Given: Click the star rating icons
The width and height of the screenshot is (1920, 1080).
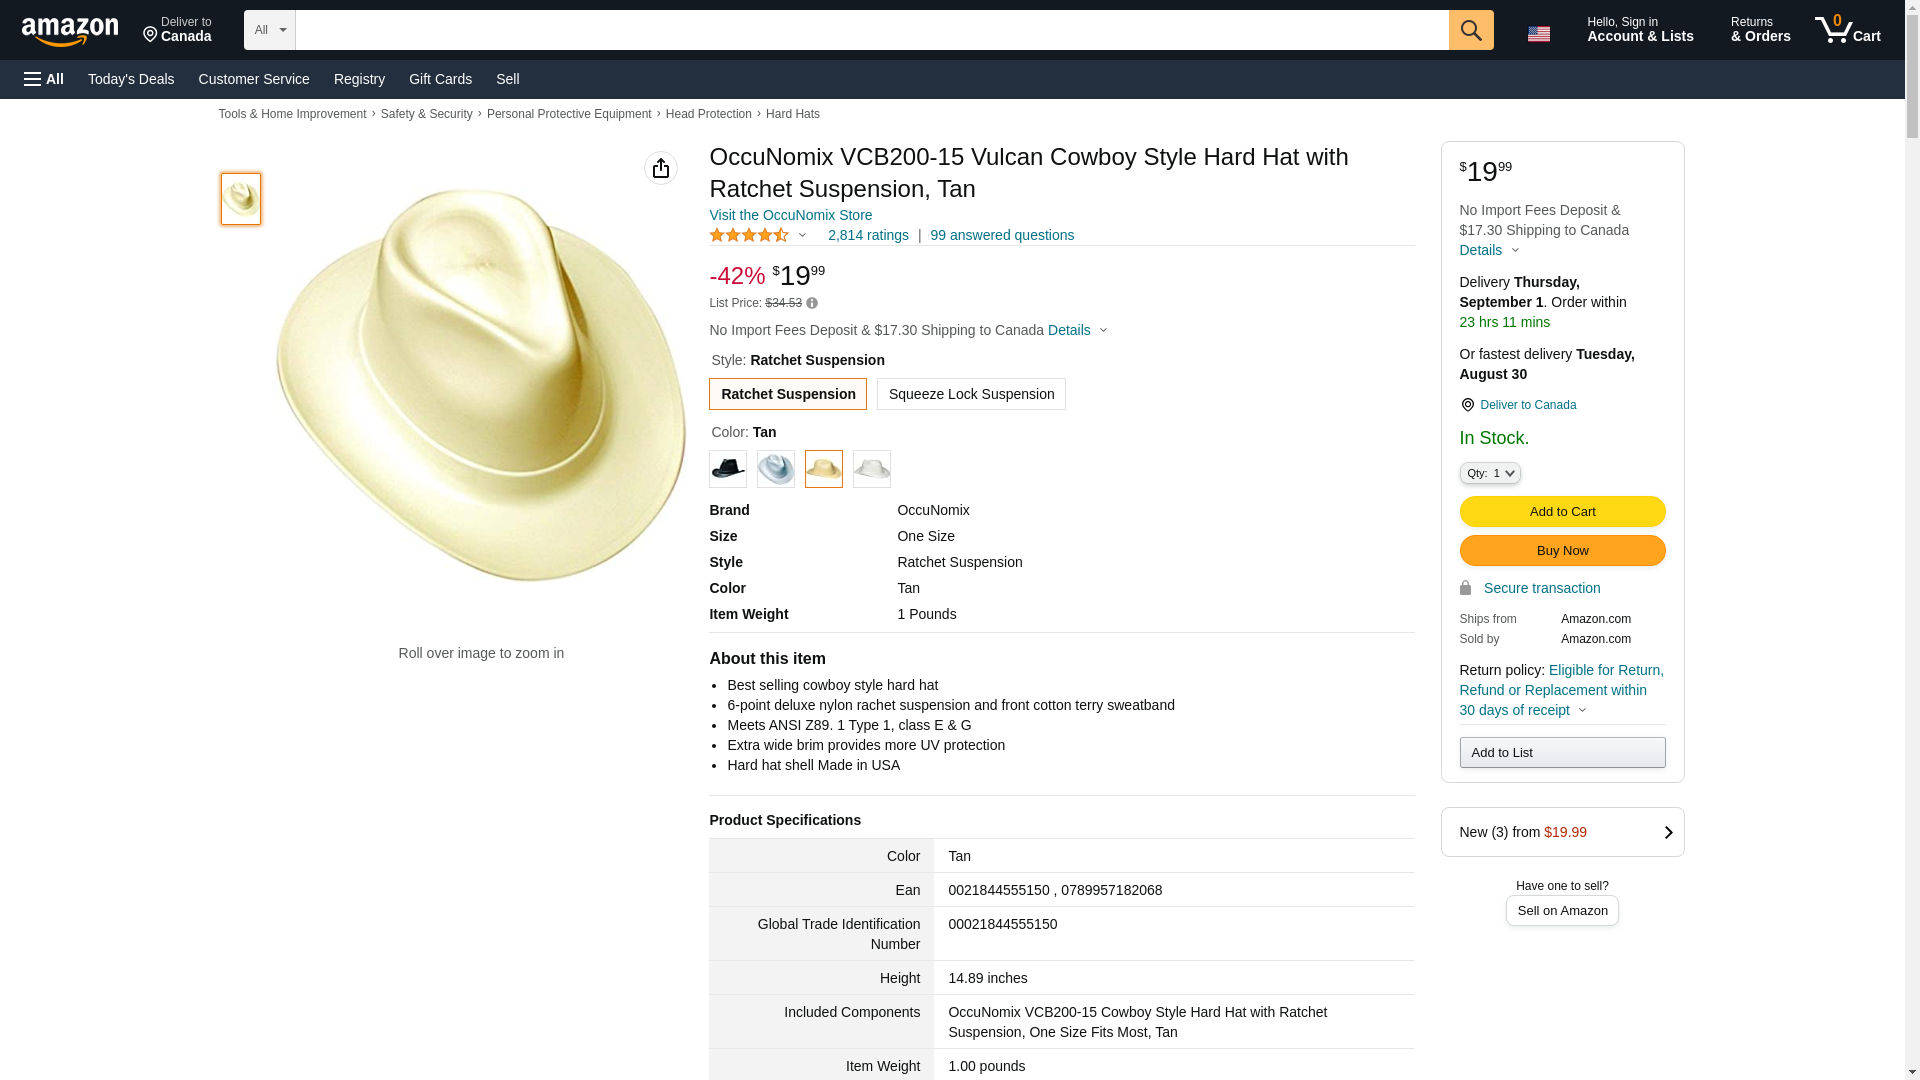Looking at the screenshot, I should 749,235.
